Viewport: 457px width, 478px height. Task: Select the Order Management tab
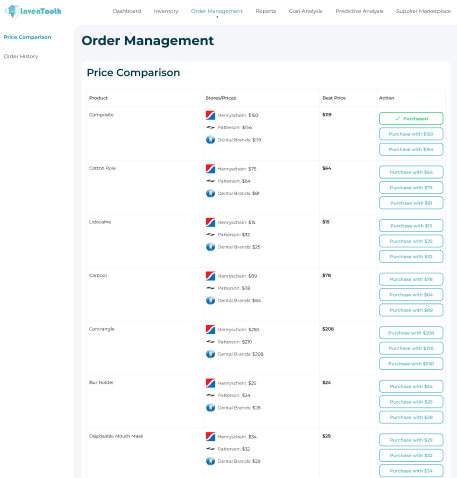(217, 11)
